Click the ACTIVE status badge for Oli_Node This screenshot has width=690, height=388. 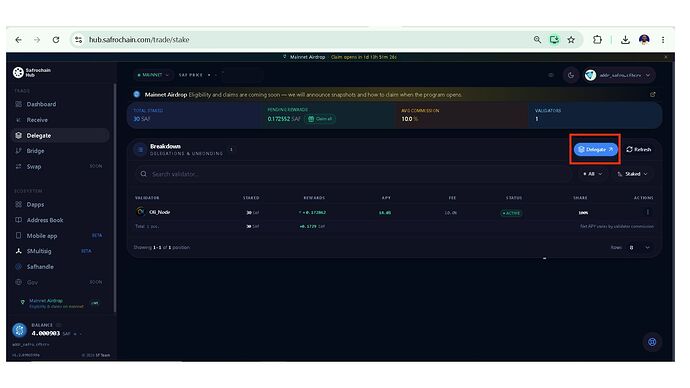(512, 213)
